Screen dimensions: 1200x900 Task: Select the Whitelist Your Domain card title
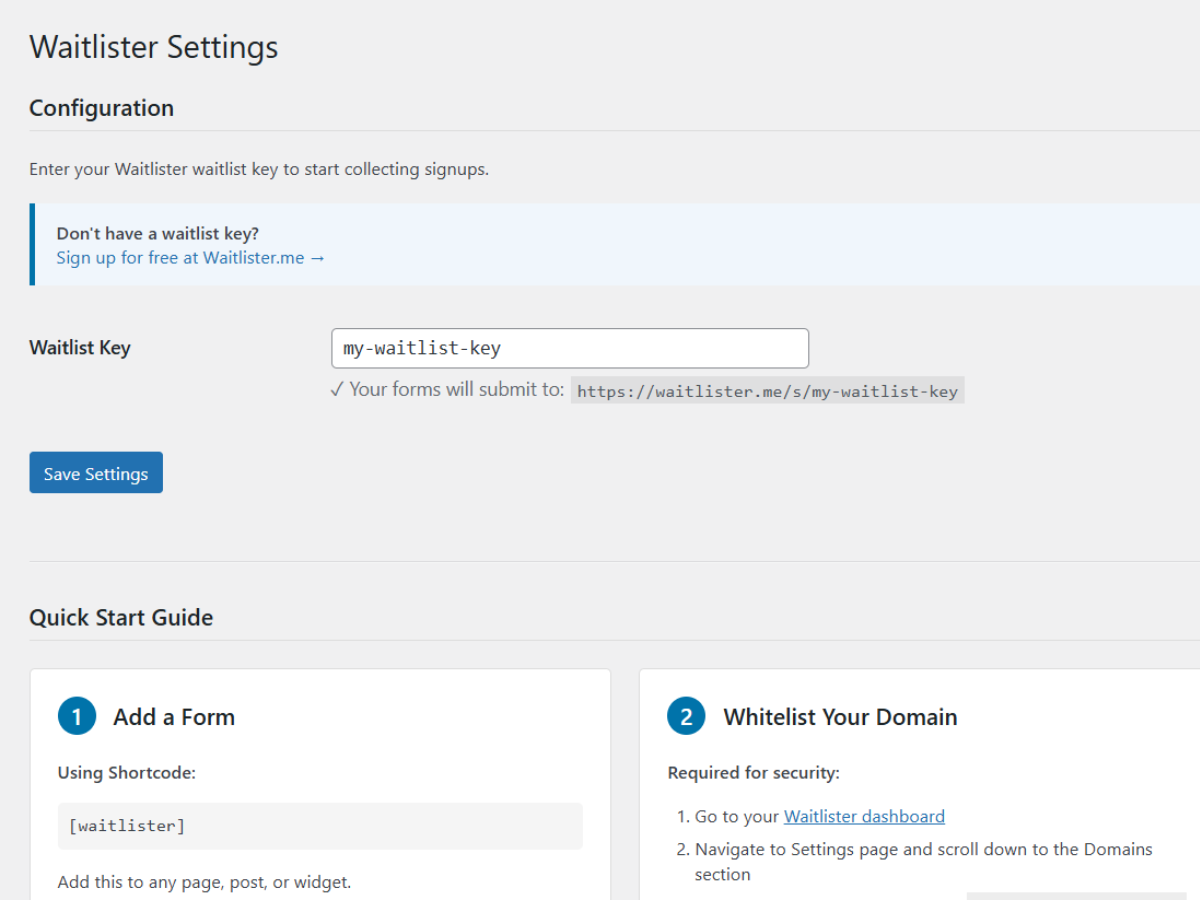[x=840, y=717]
